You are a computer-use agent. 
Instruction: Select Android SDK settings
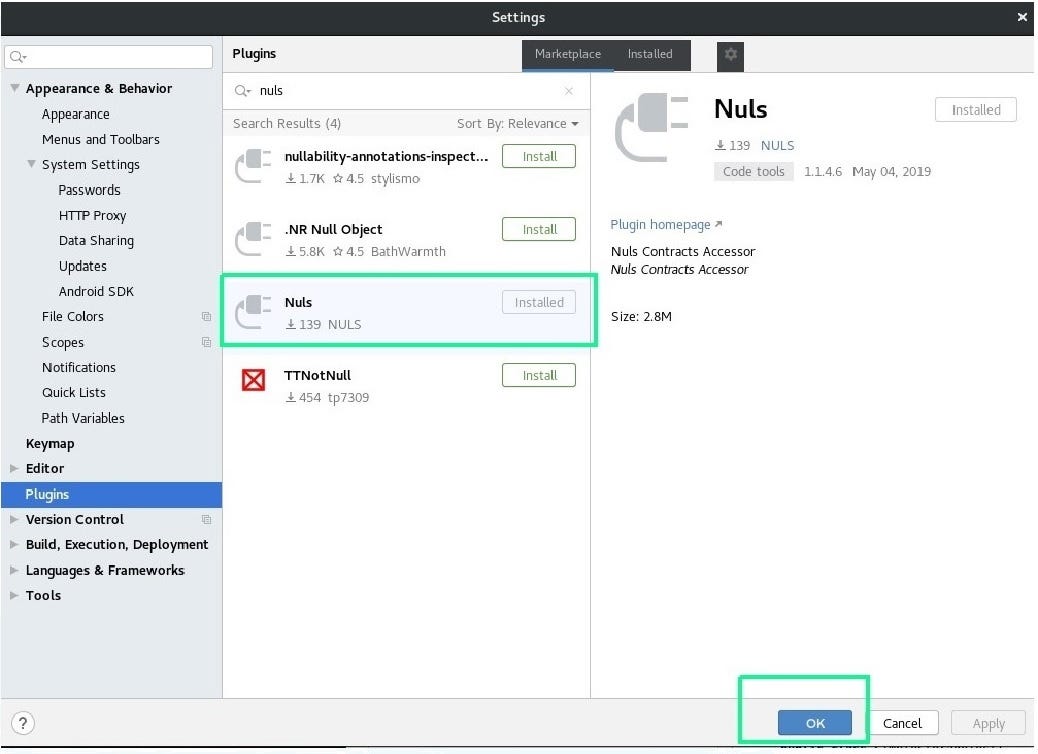[96, 291]
